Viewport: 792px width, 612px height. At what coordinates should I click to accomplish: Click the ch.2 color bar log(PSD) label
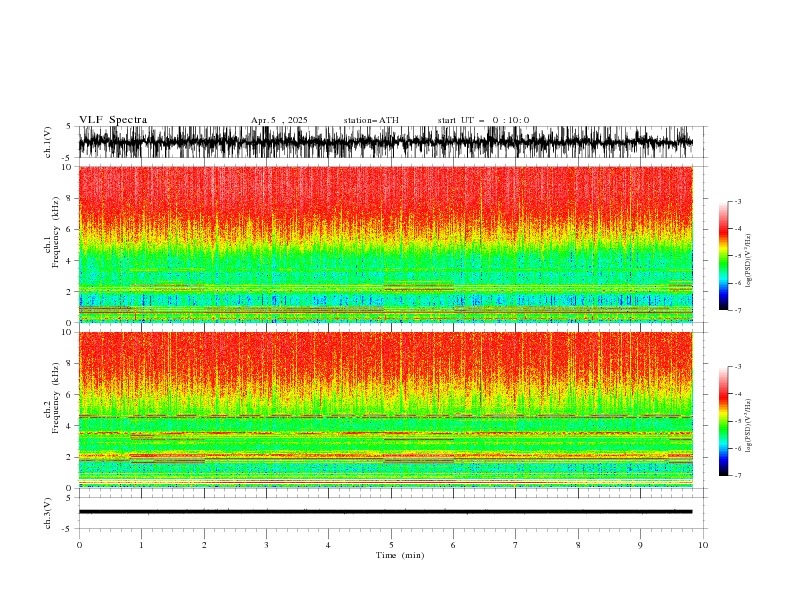(748, 426)
